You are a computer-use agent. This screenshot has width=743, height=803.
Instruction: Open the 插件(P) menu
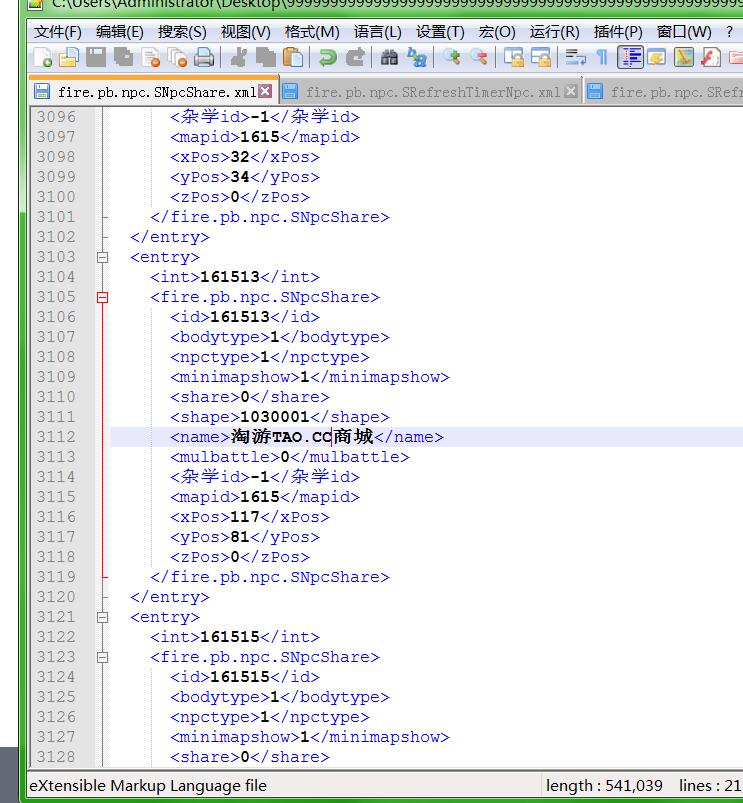pos(618,32)
